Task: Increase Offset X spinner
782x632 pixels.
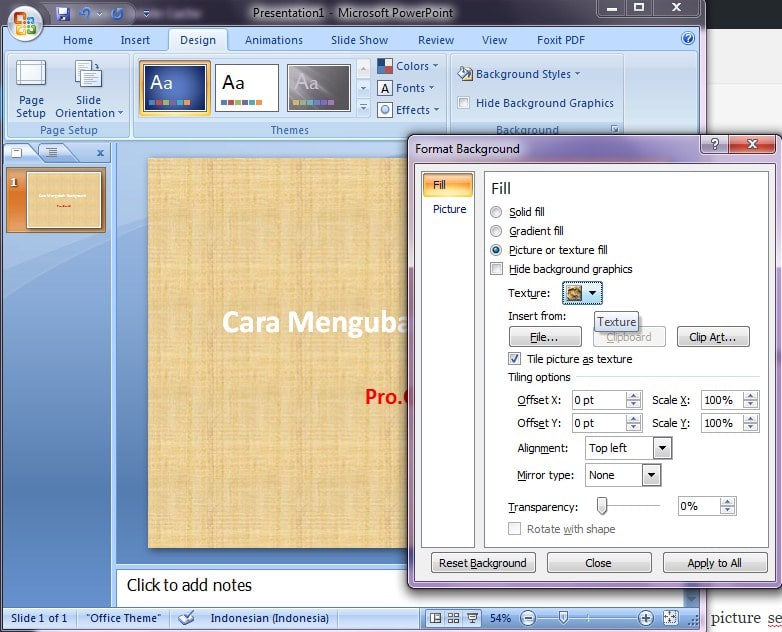Action: pyautogui.click(x=633, y=396)
